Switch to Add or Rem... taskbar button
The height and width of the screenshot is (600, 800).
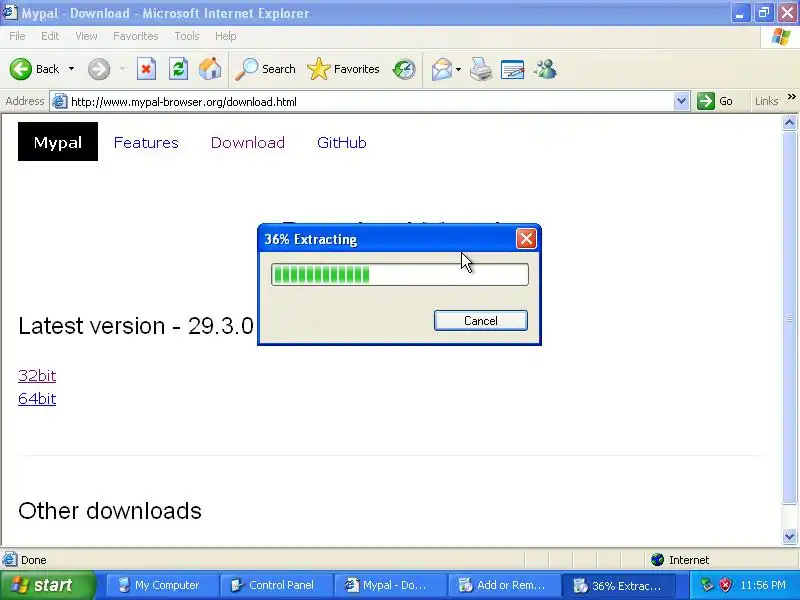point(504,585)
